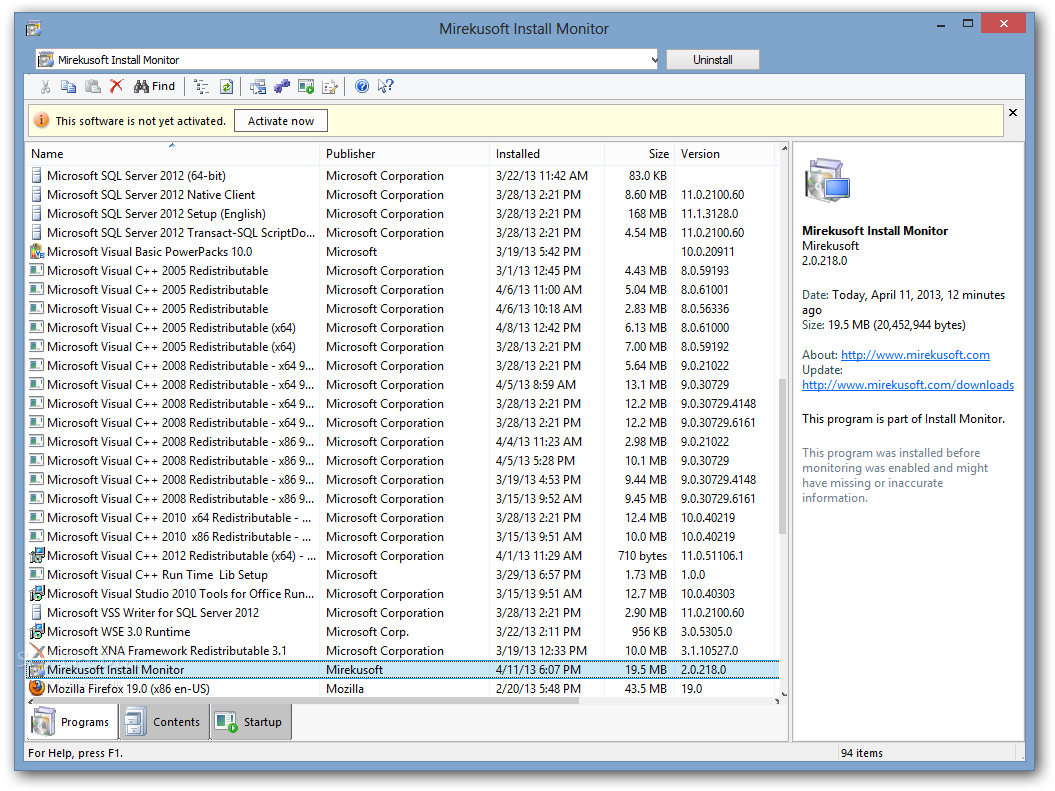The width and height of the screenshot is (1055, 791).
Task: Select Microsoft SQL Server 2012 (64-bit) row
Action: coord(402,176)
